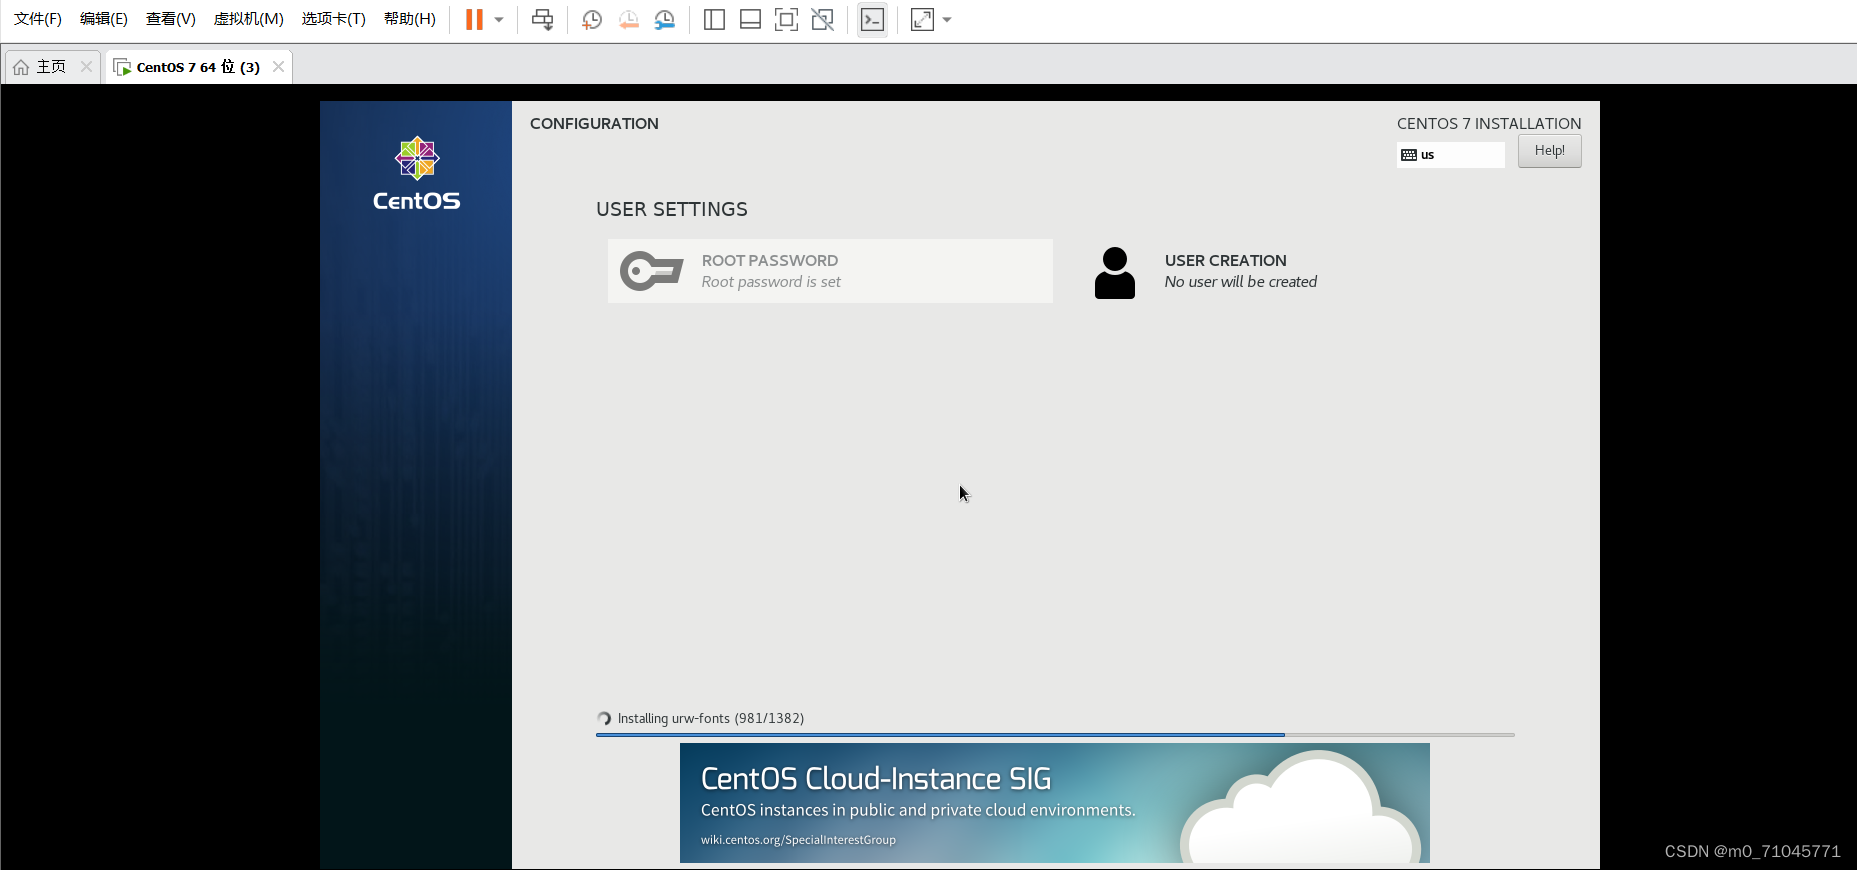Close the CentOS 7 64 位 (3) tab
Image resolution: width=1857 pixels, height=870 pixels.
point(278,67)
